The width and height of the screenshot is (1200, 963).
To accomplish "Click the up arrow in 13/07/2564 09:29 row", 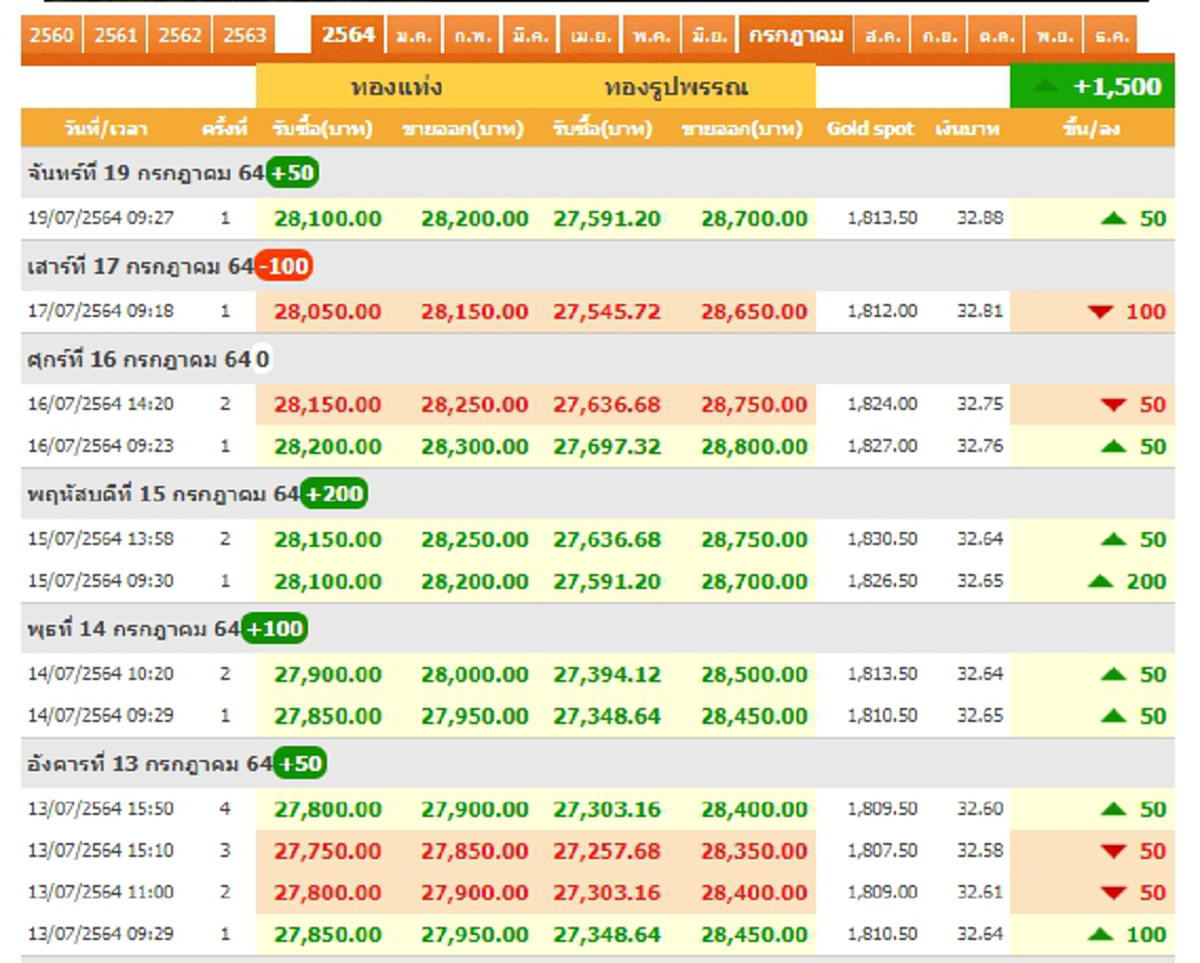I will point(1100,935).
